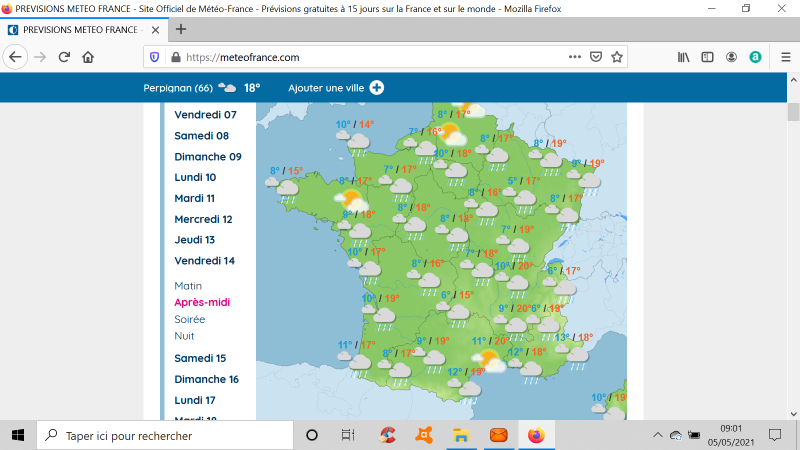Reload the Météo-France page

[64, 57]
